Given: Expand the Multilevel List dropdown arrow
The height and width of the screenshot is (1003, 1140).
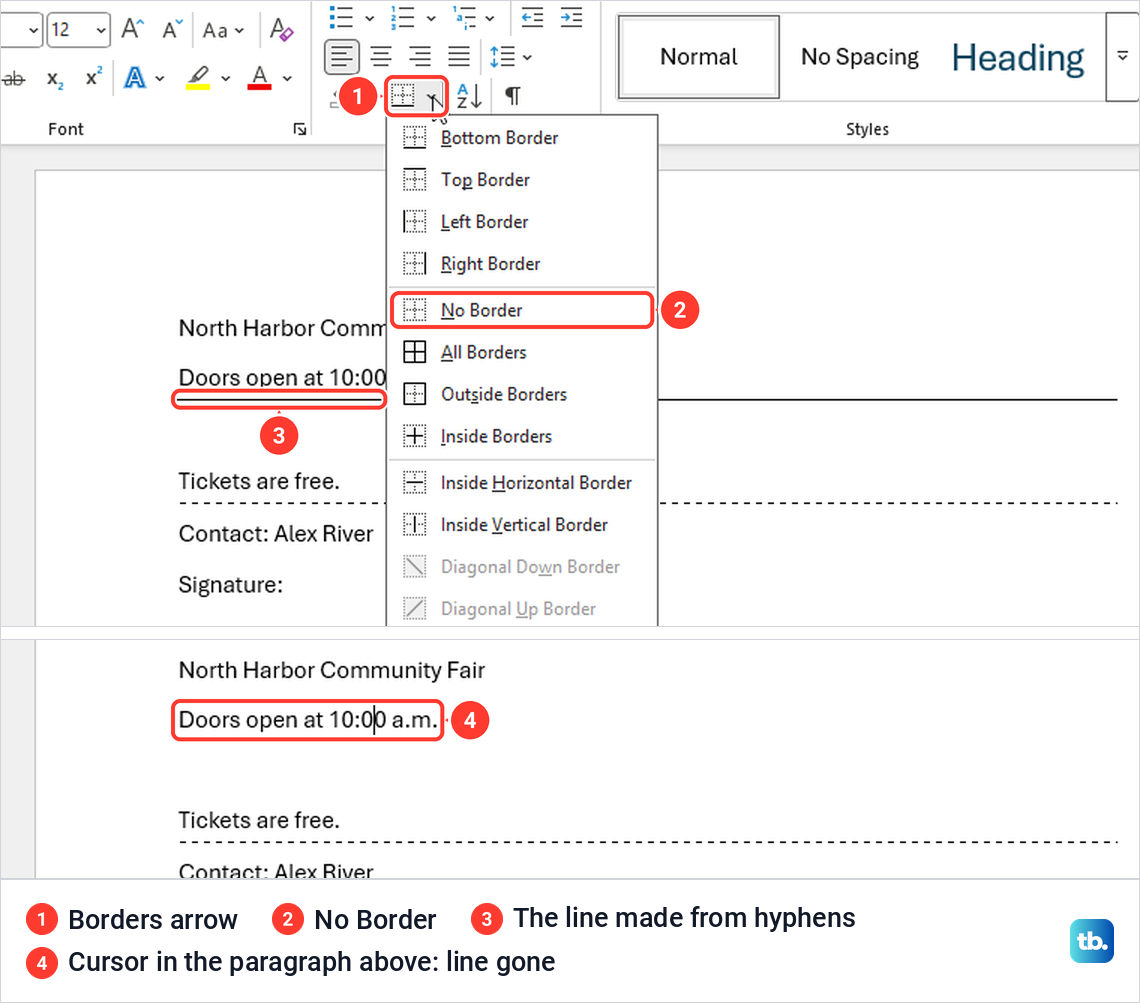Looking at the screenshot, I should pos(490,17).
